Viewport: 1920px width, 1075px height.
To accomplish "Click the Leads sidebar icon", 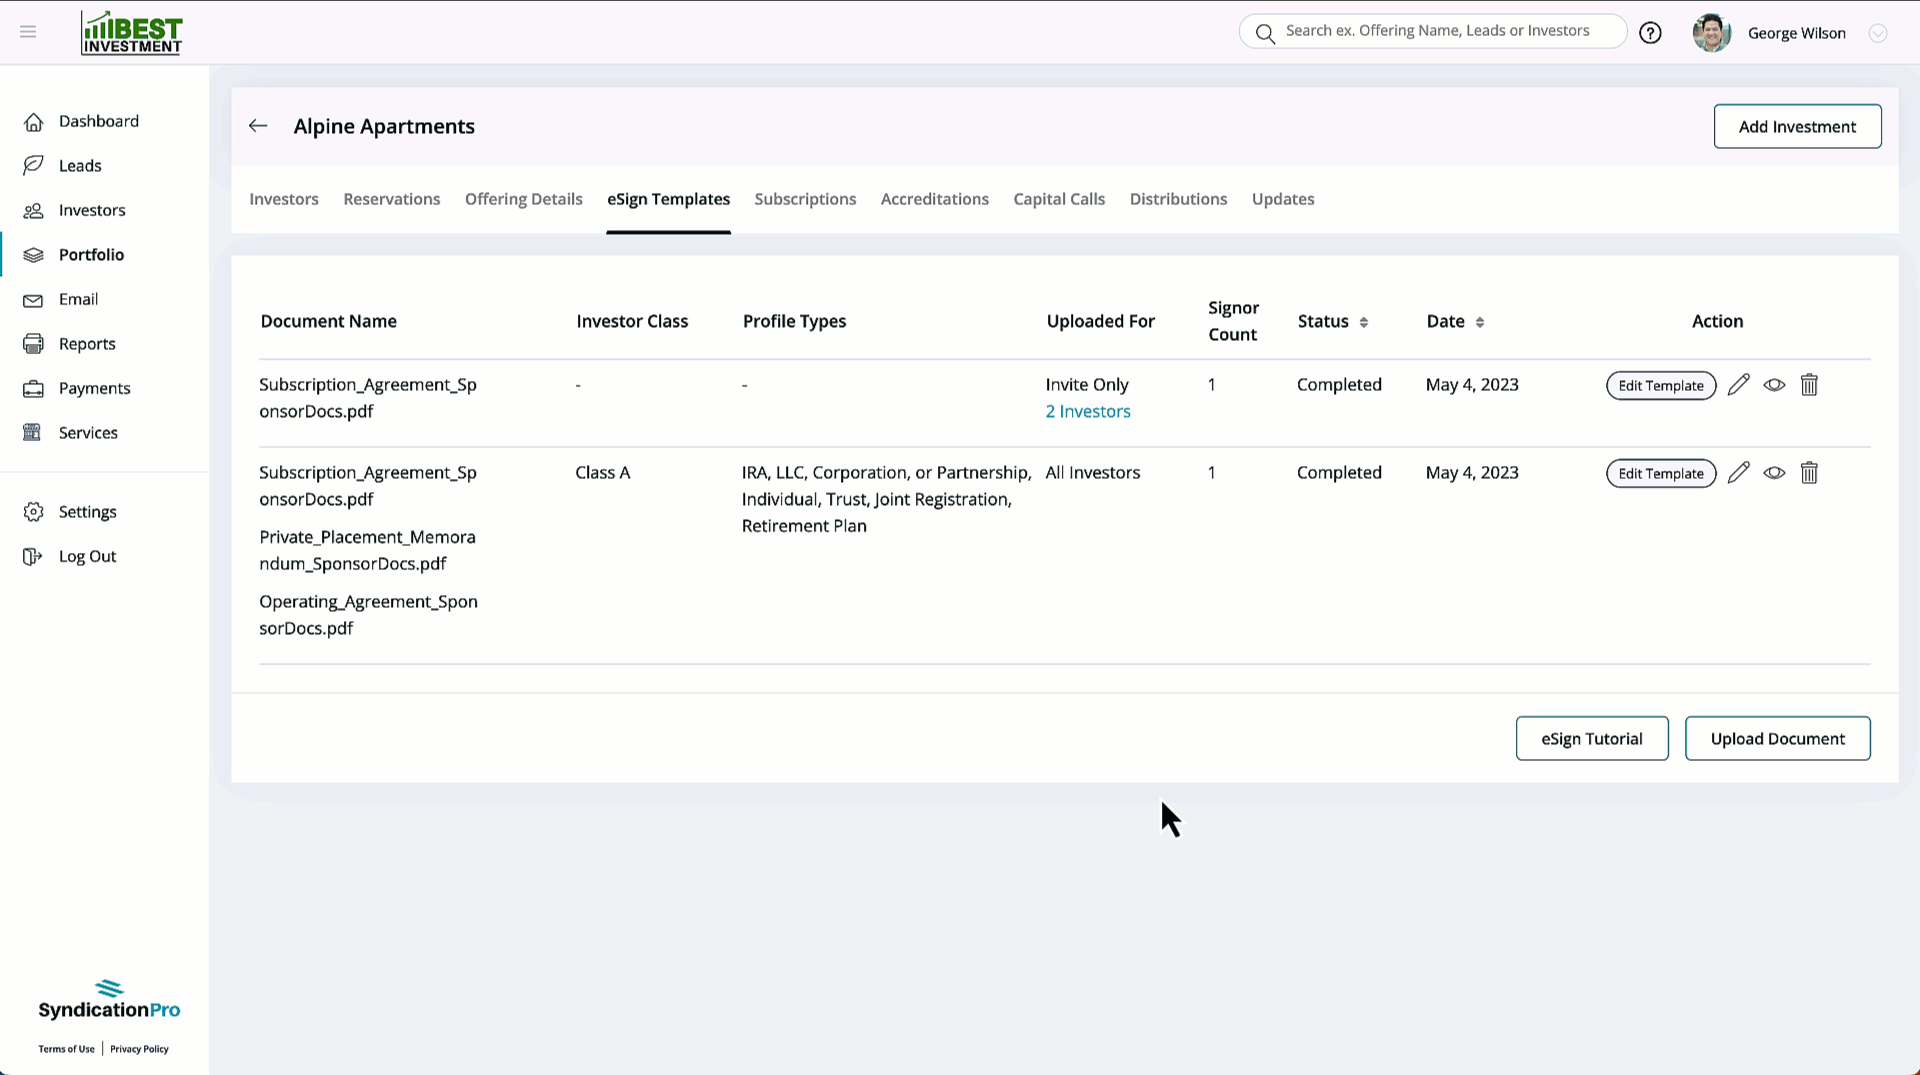I will click(x=33, y=166).
